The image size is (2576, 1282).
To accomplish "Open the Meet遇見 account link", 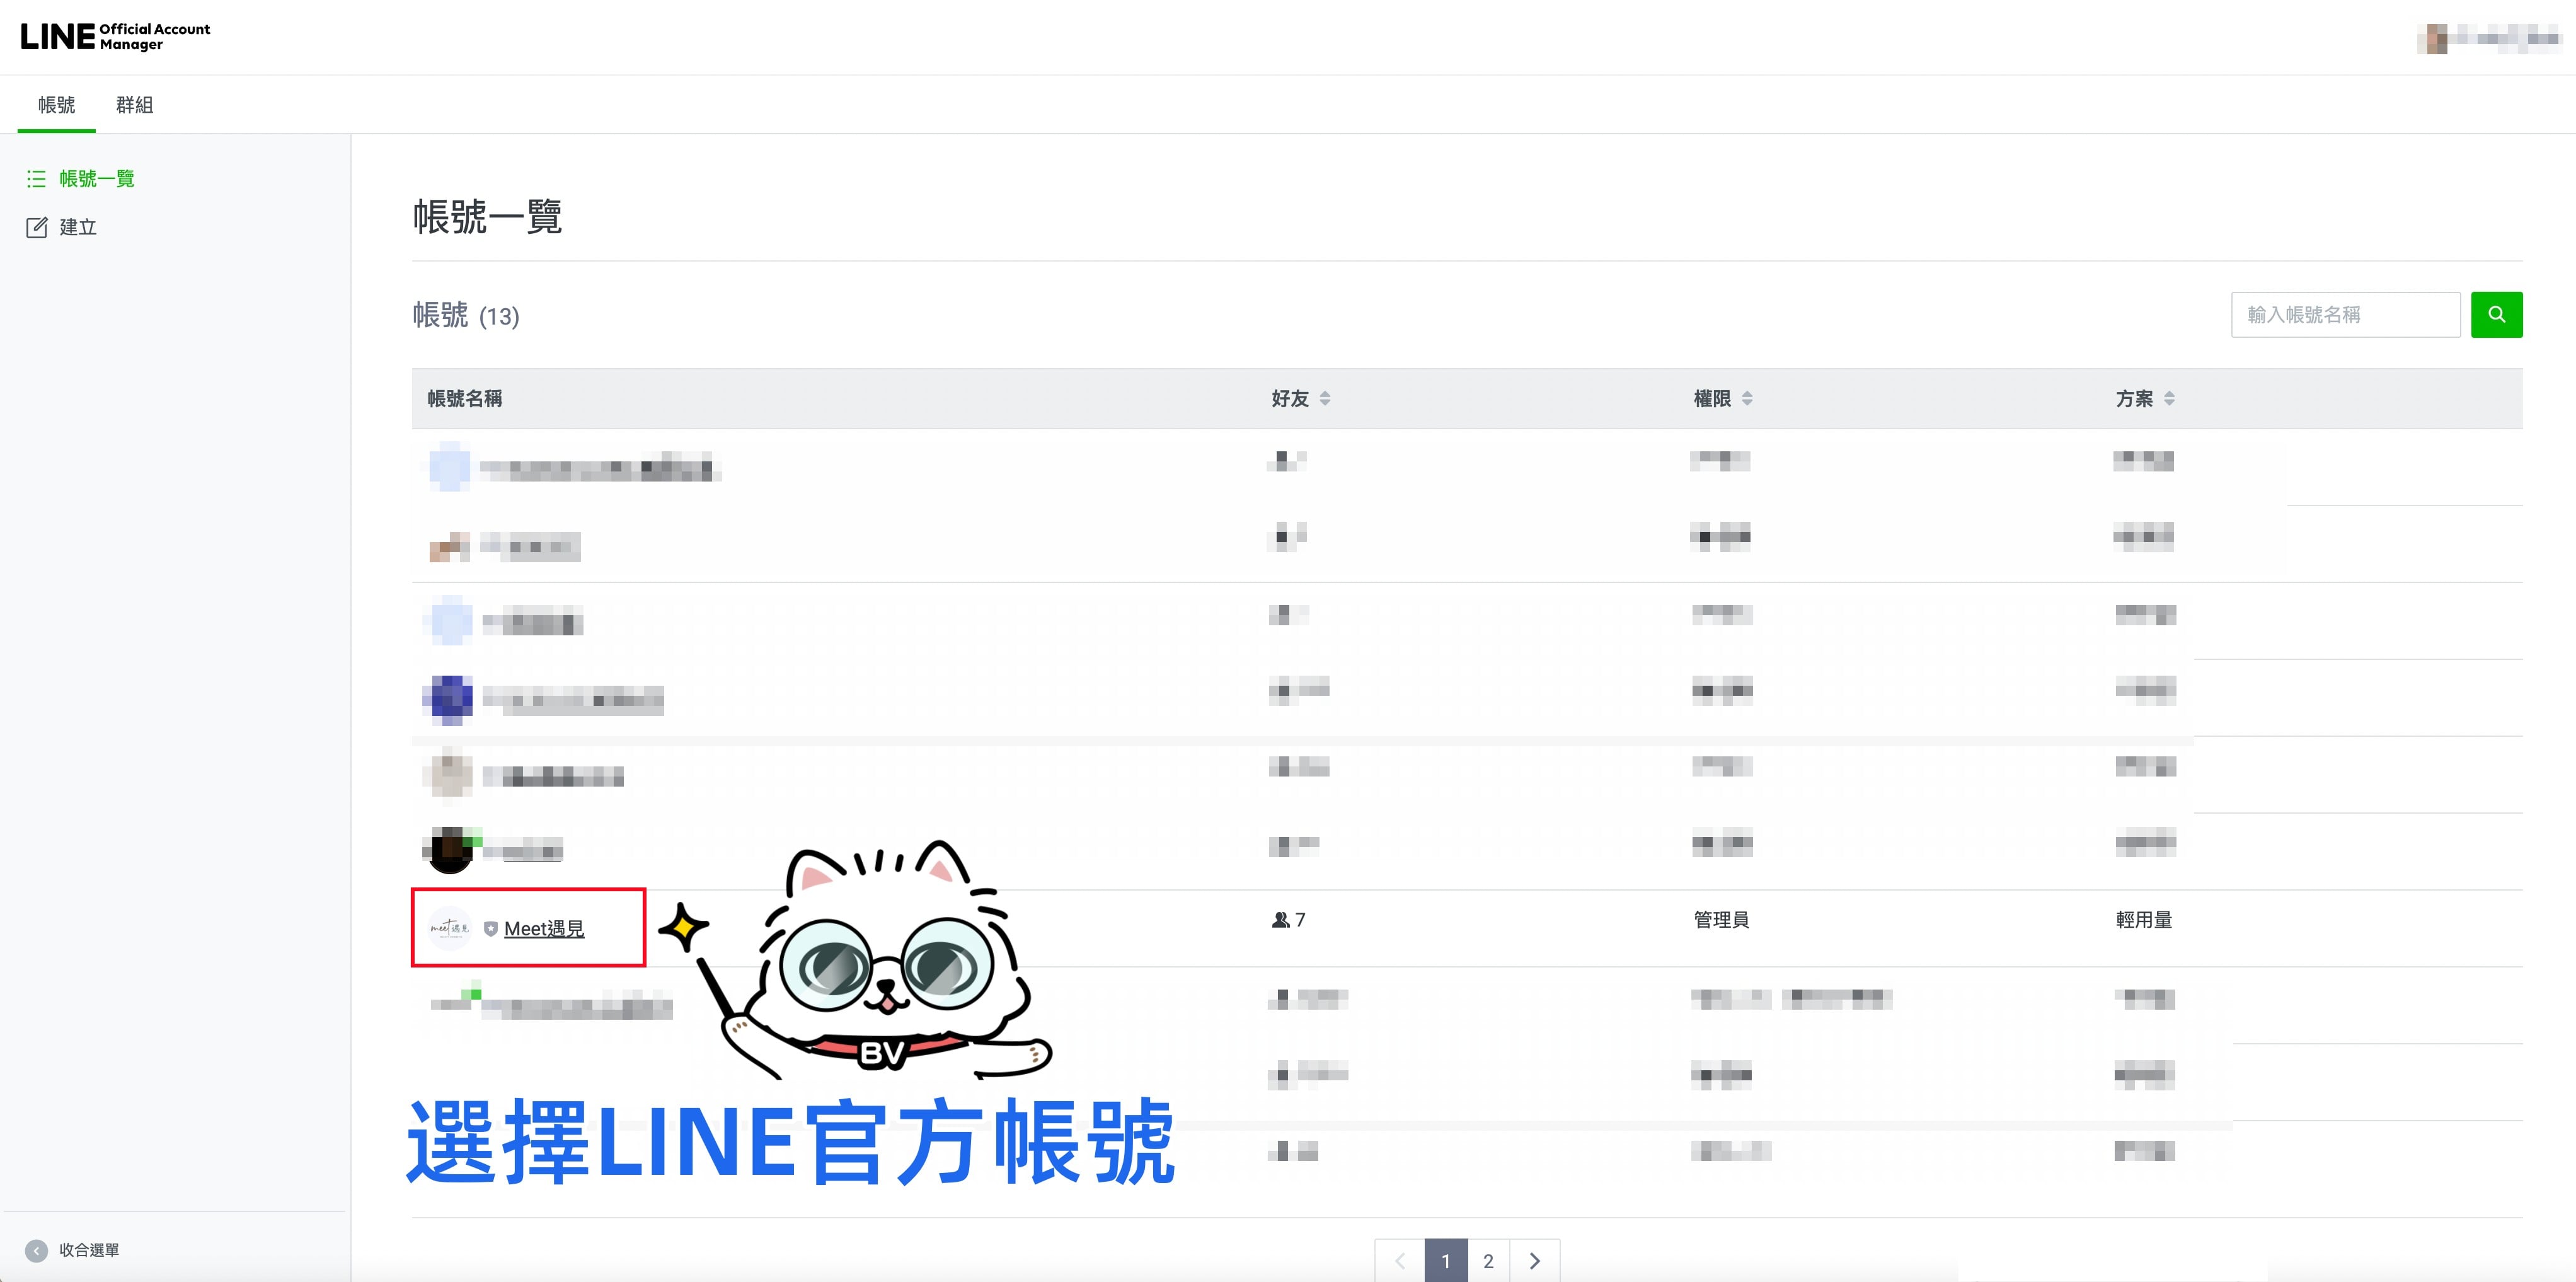I will (x=544, y=928).
